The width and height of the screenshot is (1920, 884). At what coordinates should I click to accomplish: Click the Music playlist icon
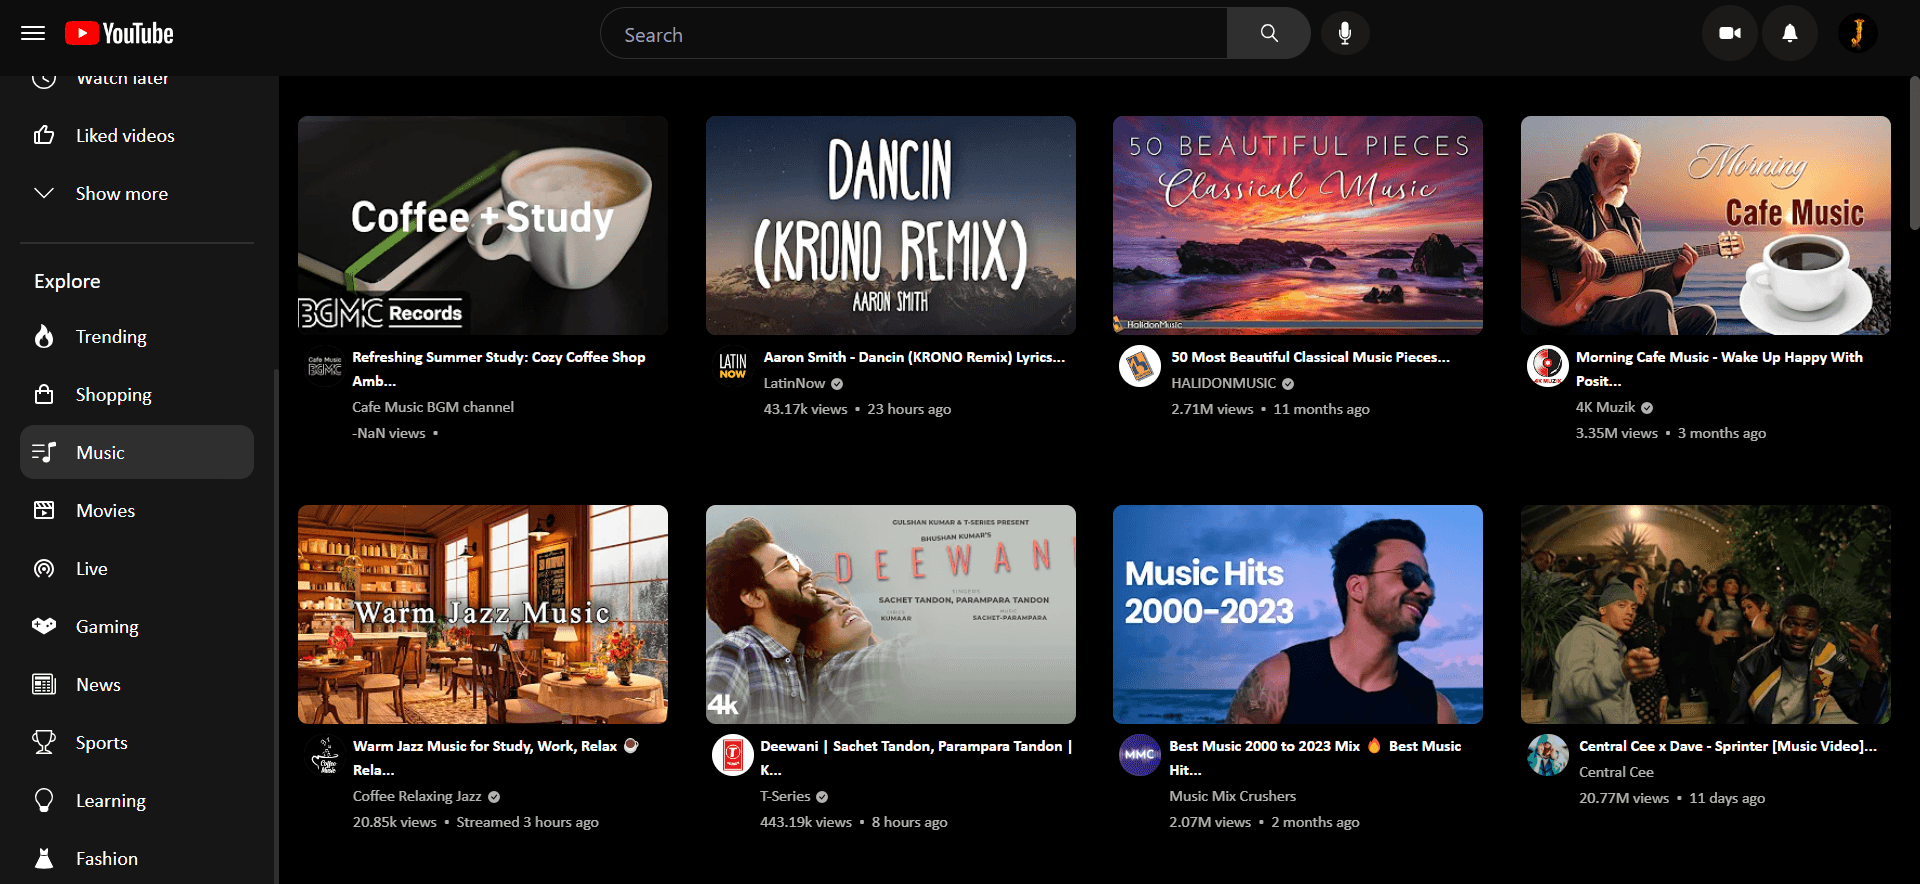[x=44, y=452]
